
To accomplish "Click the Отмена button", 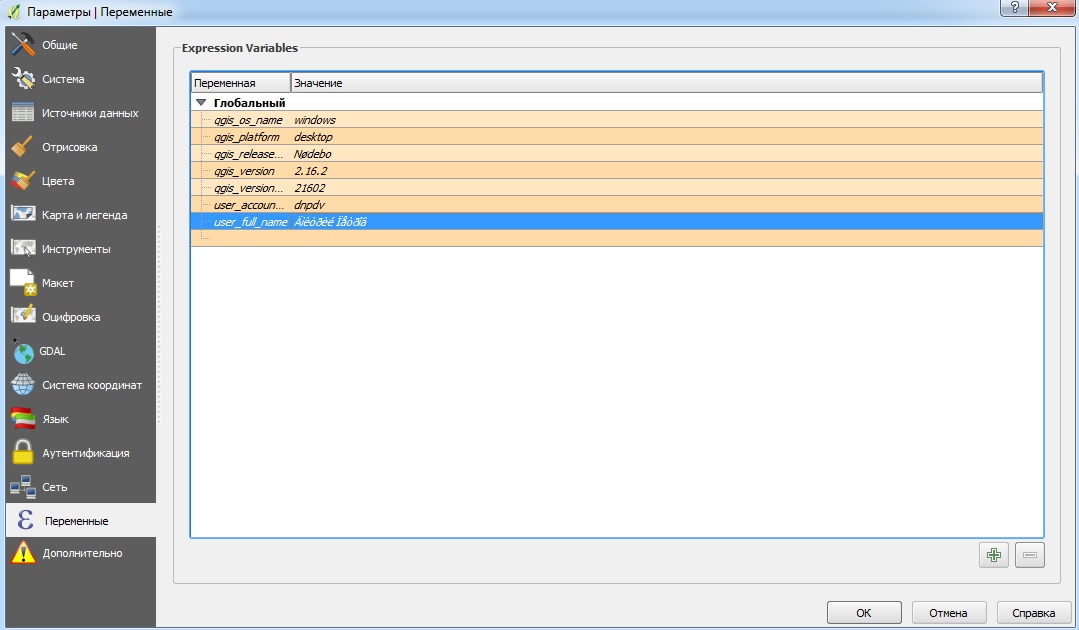I will [x=948, y=612].
